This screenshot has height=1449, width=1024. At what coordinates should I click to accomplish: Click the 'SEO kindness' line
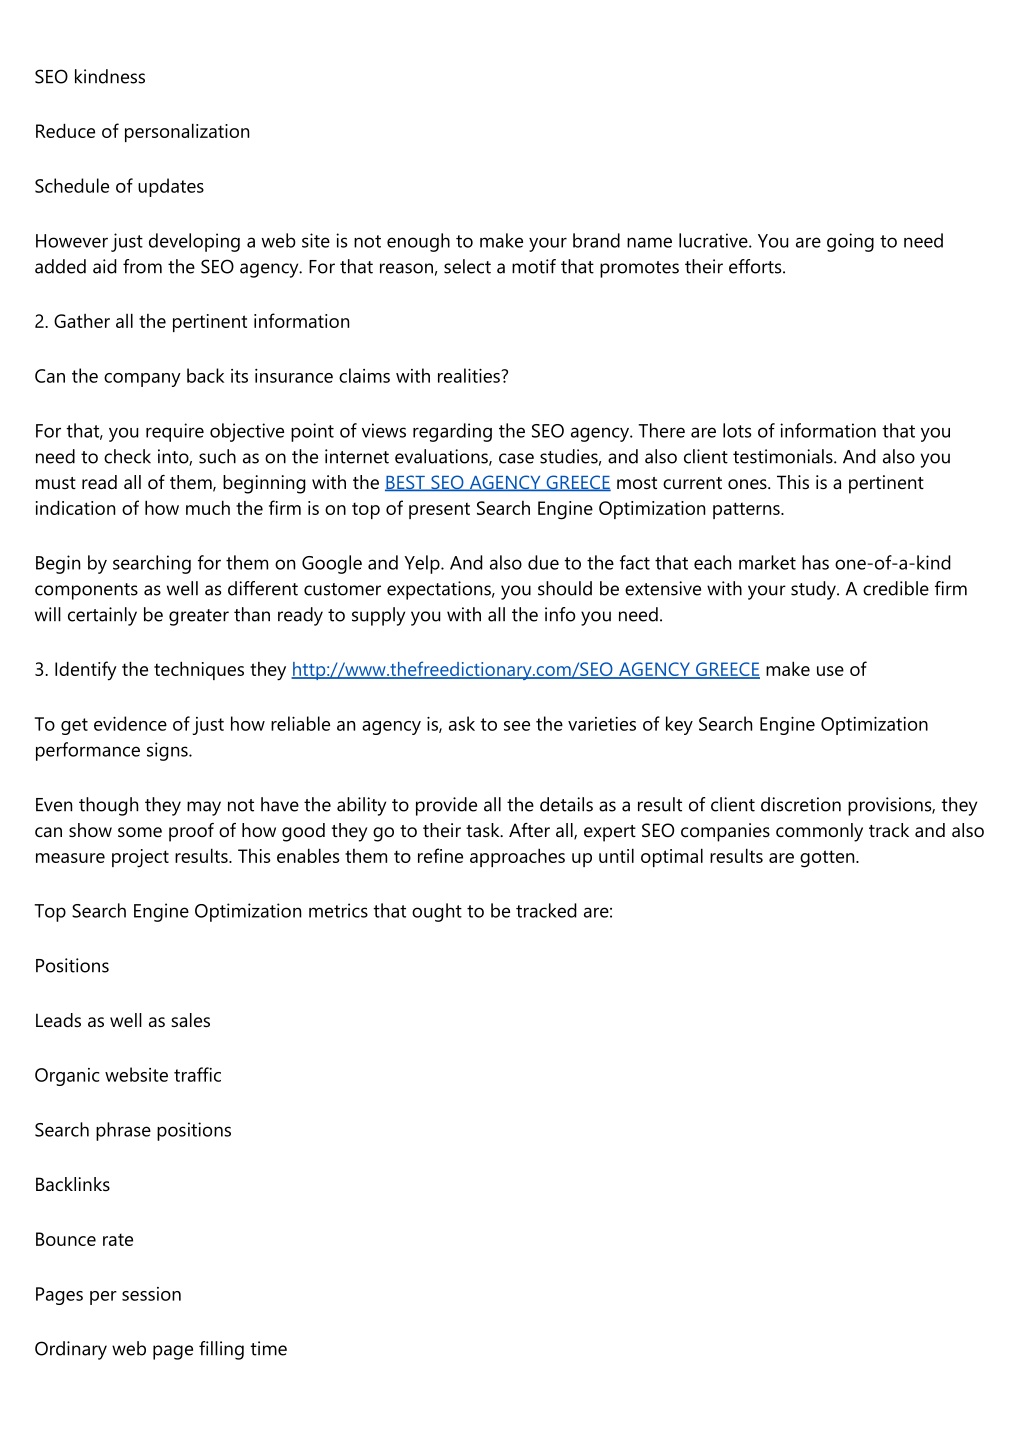(x=90, y=77)
